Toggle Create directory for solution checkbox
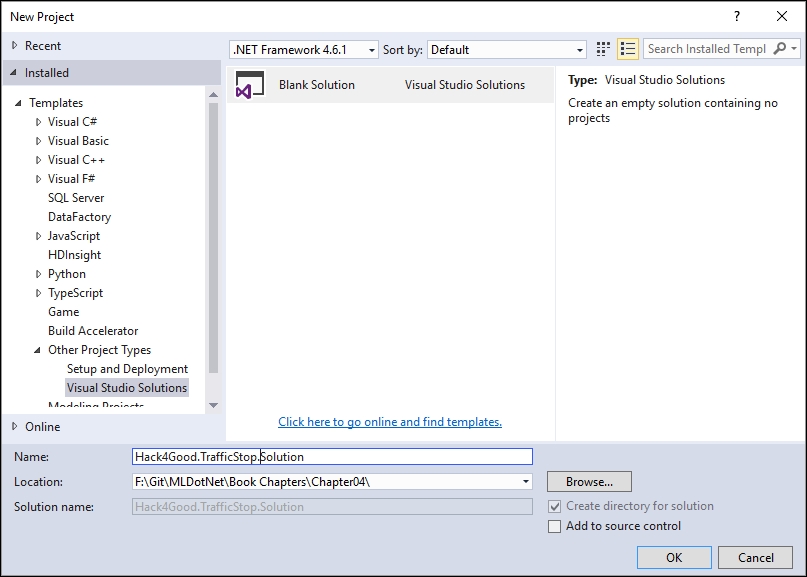 click(x=554, y=506)
